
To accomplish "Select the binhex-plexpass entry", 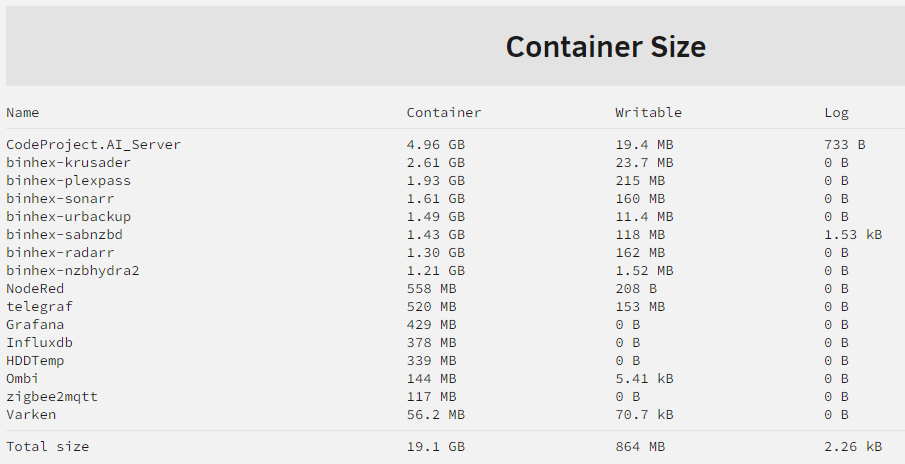I will point(69,180).
